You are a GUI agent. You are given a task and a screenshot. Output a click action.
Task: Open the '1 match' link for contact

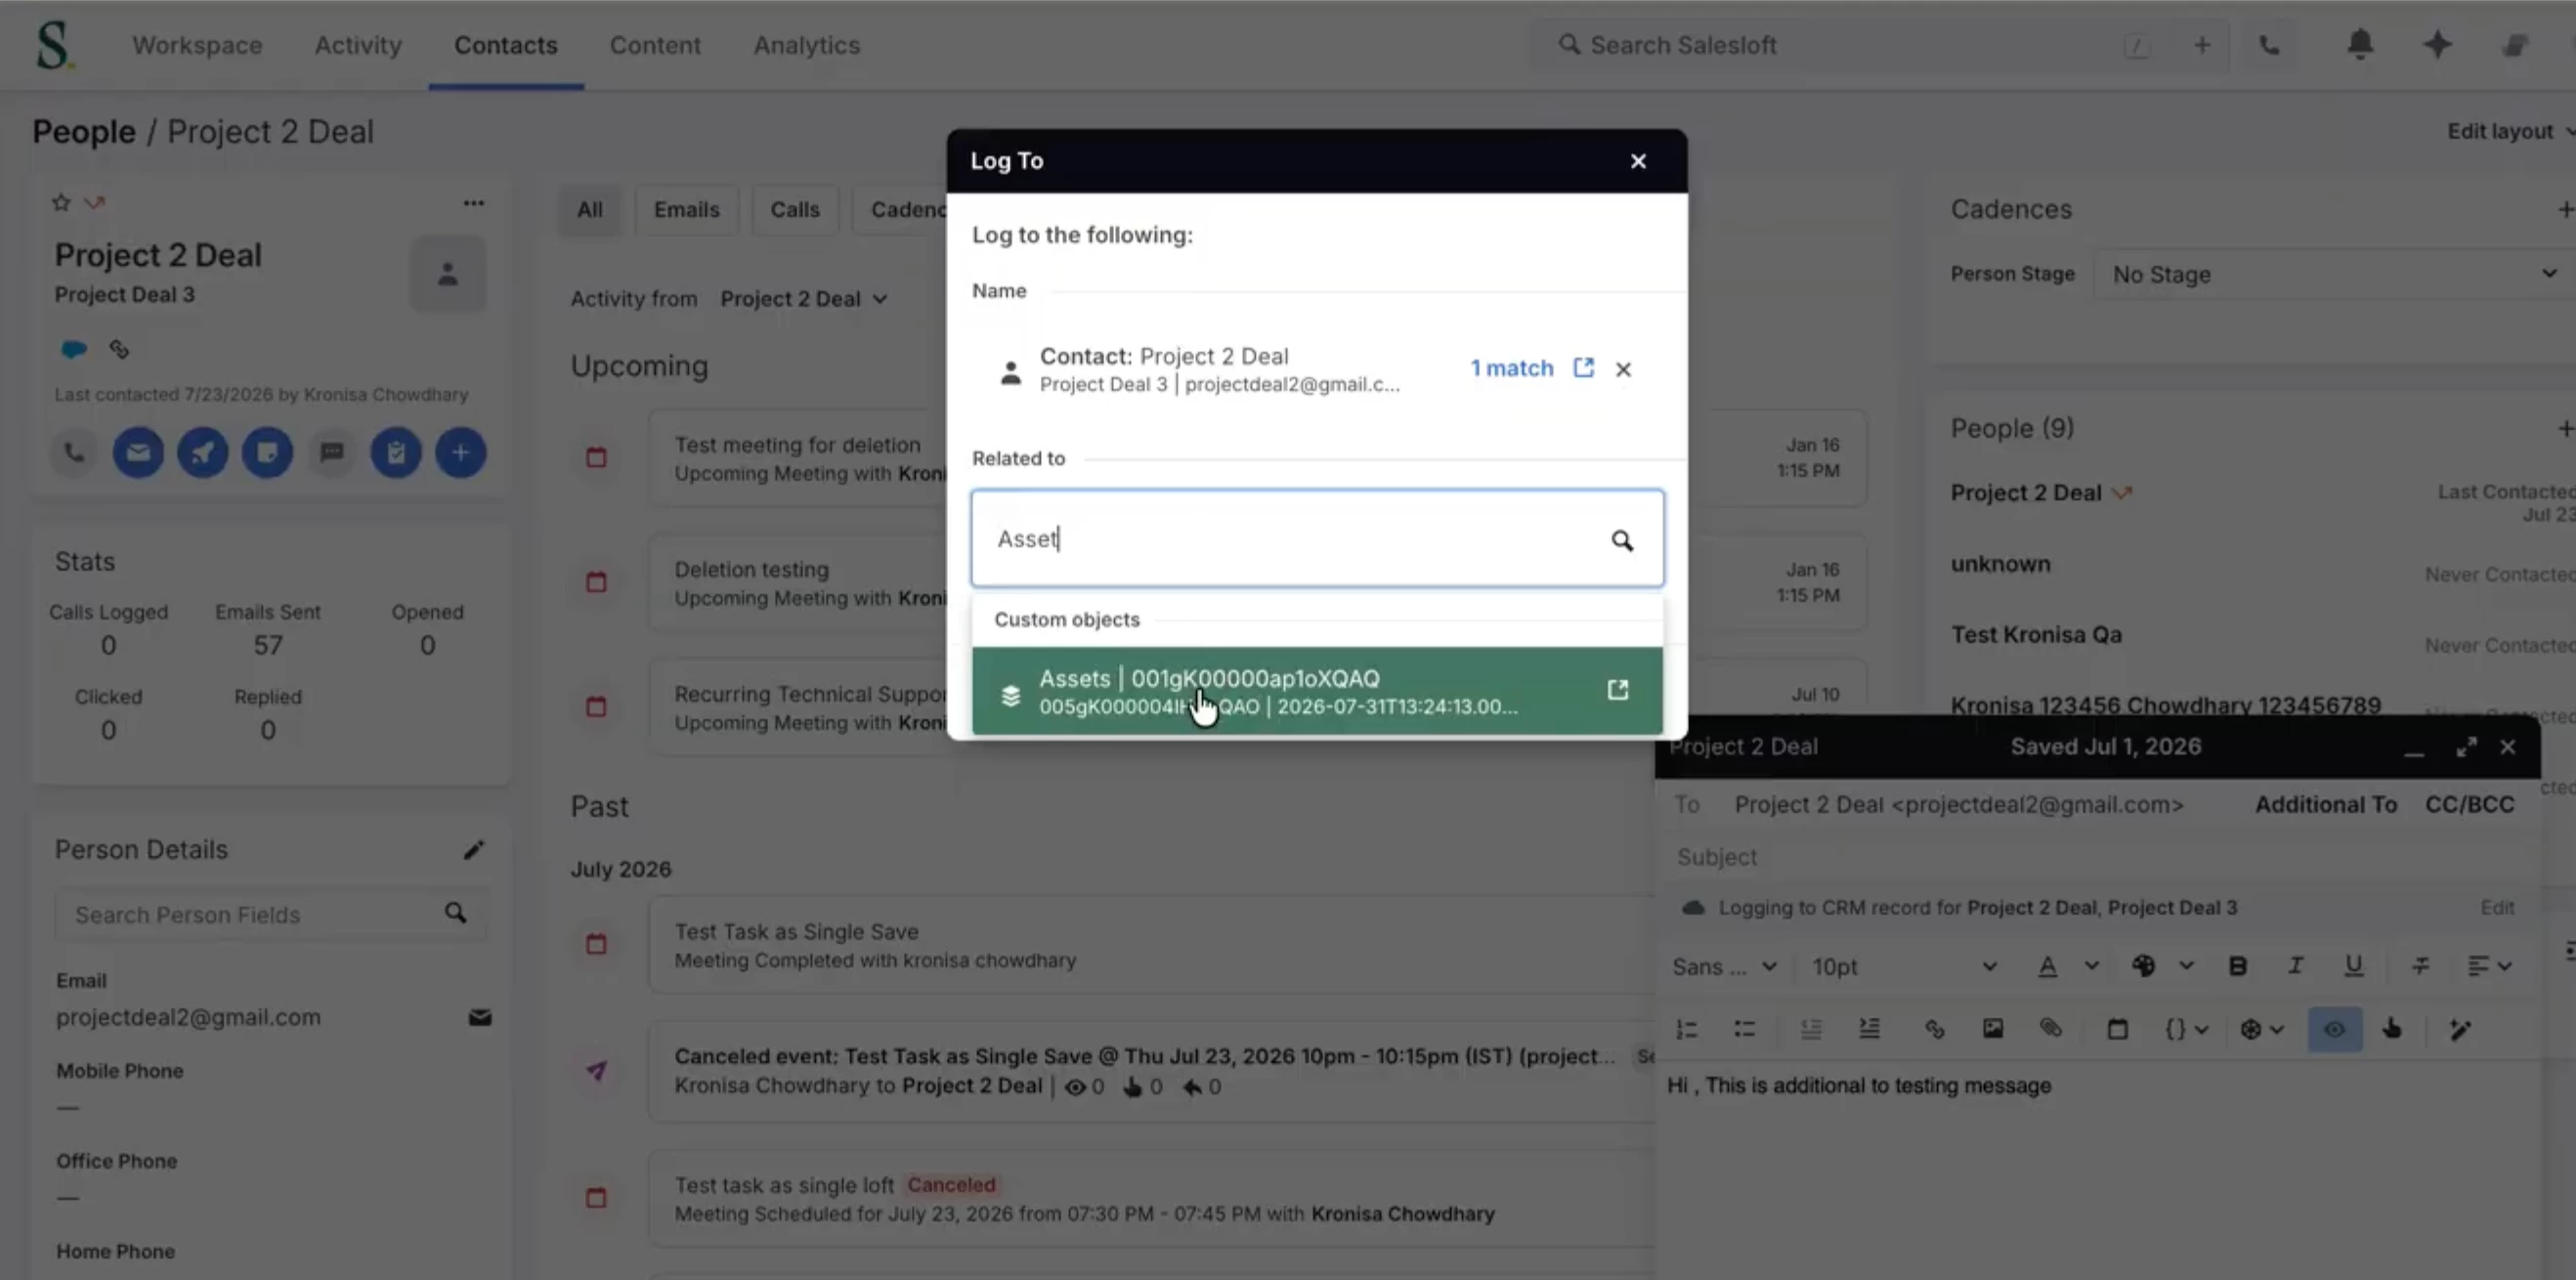[1511, 368]
